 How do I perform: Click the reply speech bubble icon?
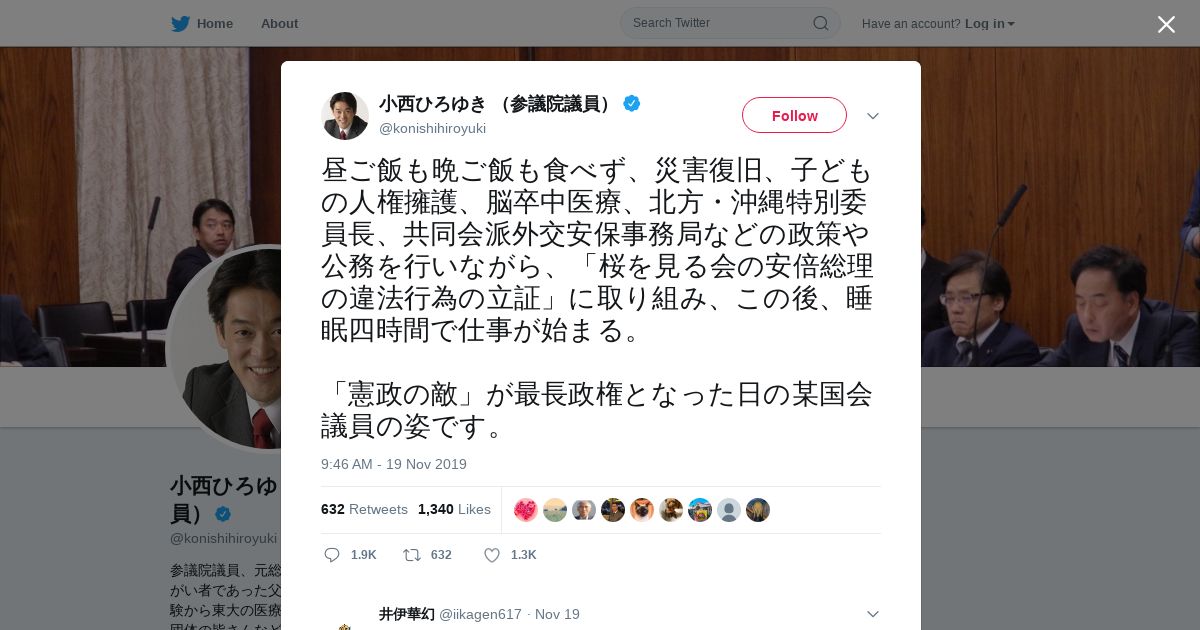pos(332,555)
